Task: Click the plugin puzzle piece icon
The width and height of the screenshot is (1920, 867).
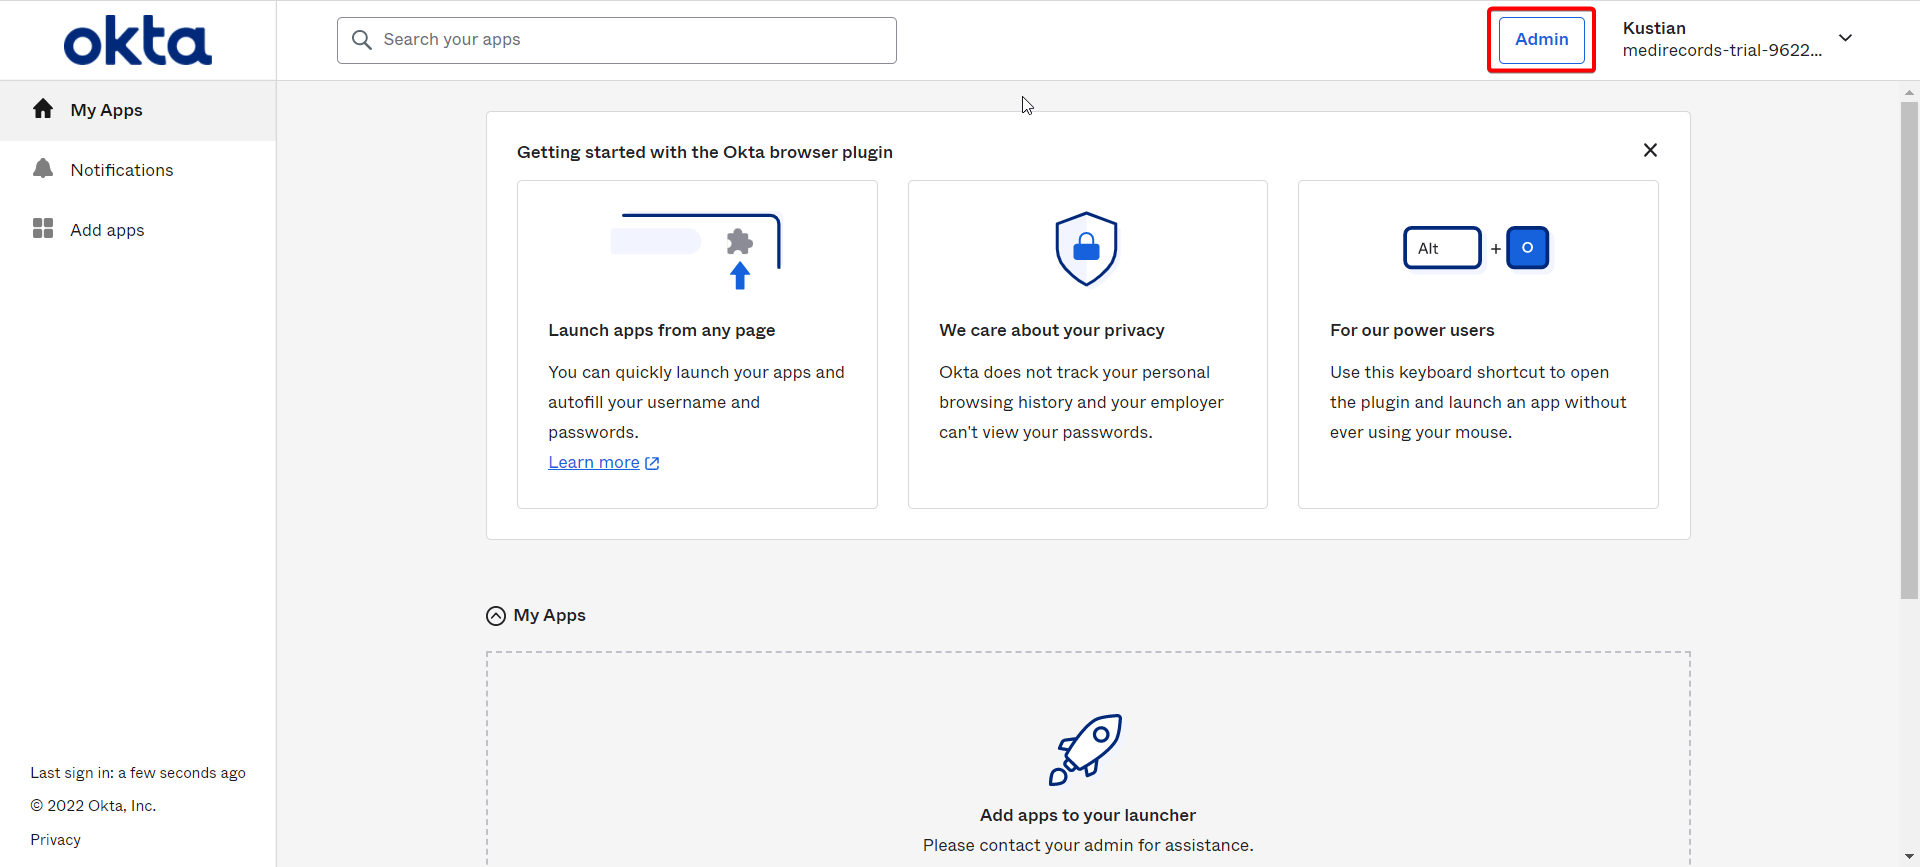Action: tap(740, 242)
